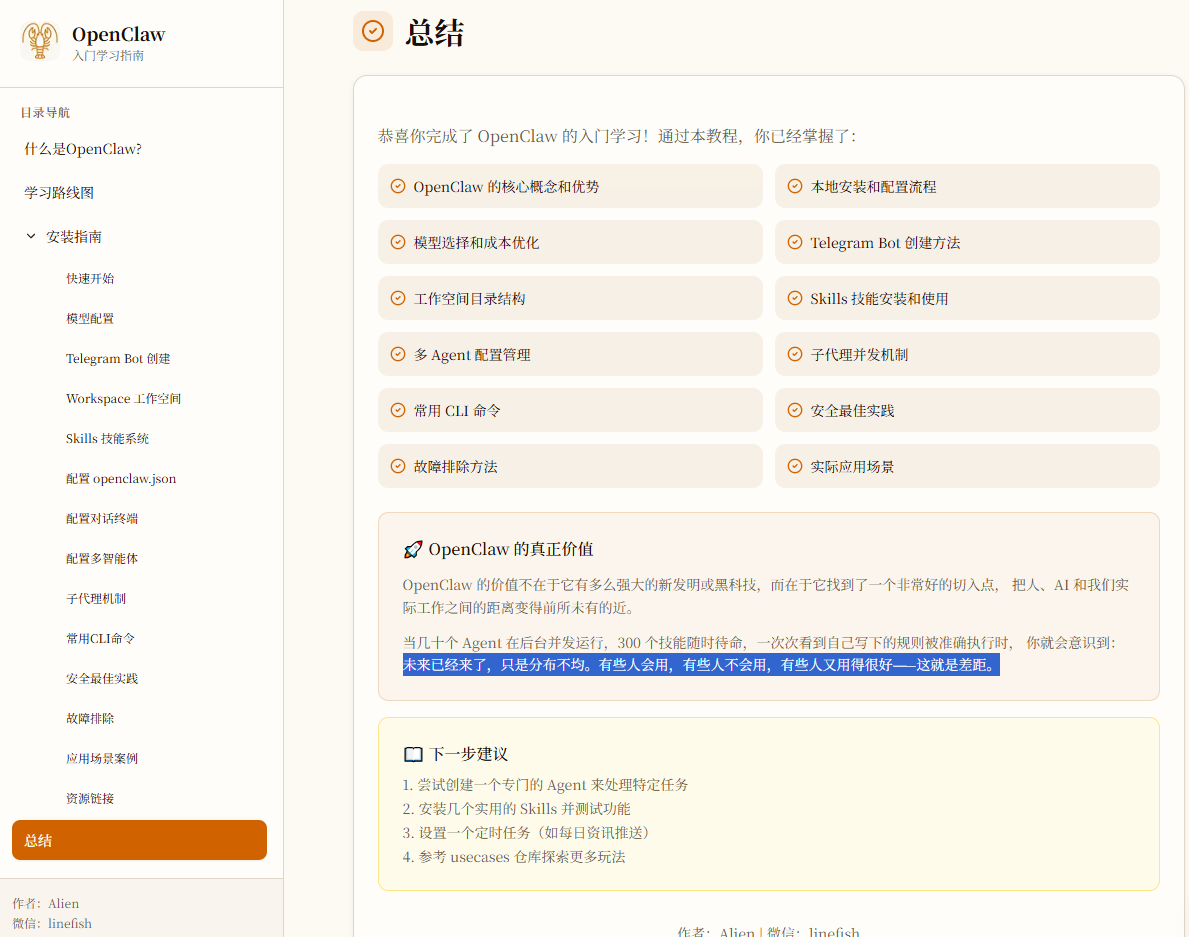The image size is (1189, 937).
Task: Click check icon for 实际应用场景
Action: pyautogui.click(x=795, y=466)
